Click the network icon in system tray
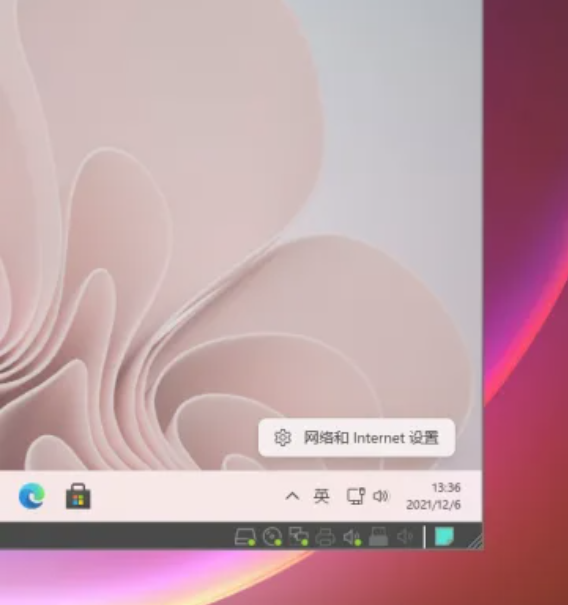568x605 pixels. 356,496
